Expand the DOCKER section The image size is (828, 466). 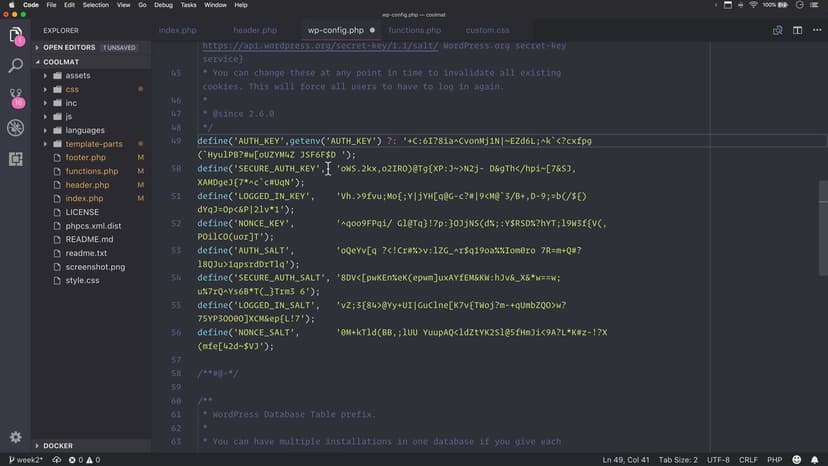pos(58,446)
